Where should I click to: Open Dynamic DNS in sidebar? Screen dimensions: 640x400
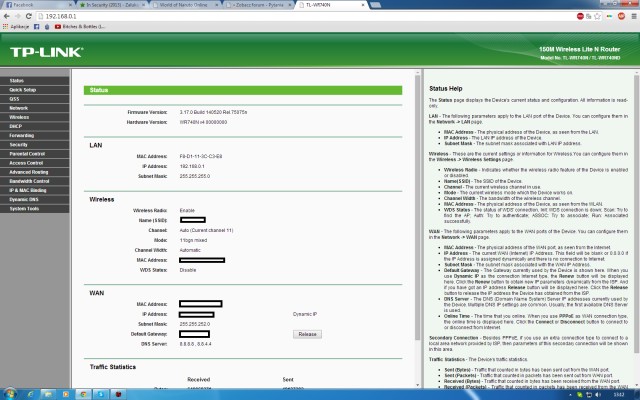(35, 199)
